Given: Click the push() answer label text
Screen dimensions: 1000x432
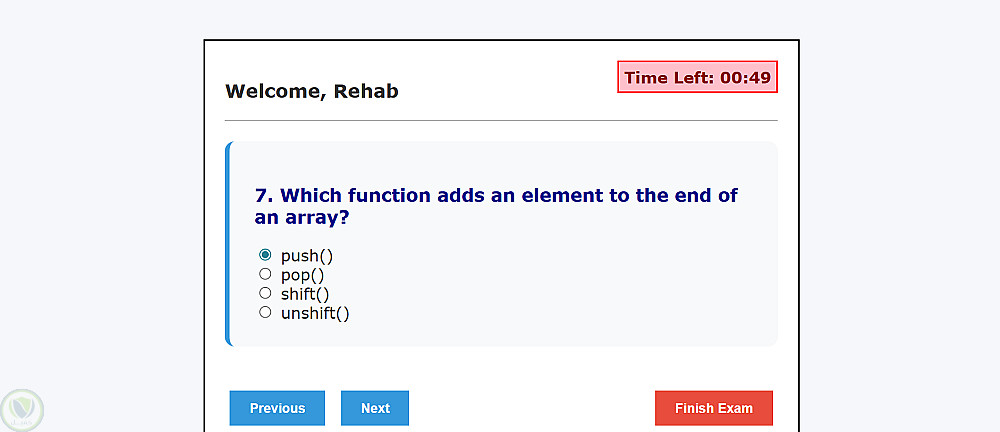Looking at the screenshot, I should tap(306, 256).
